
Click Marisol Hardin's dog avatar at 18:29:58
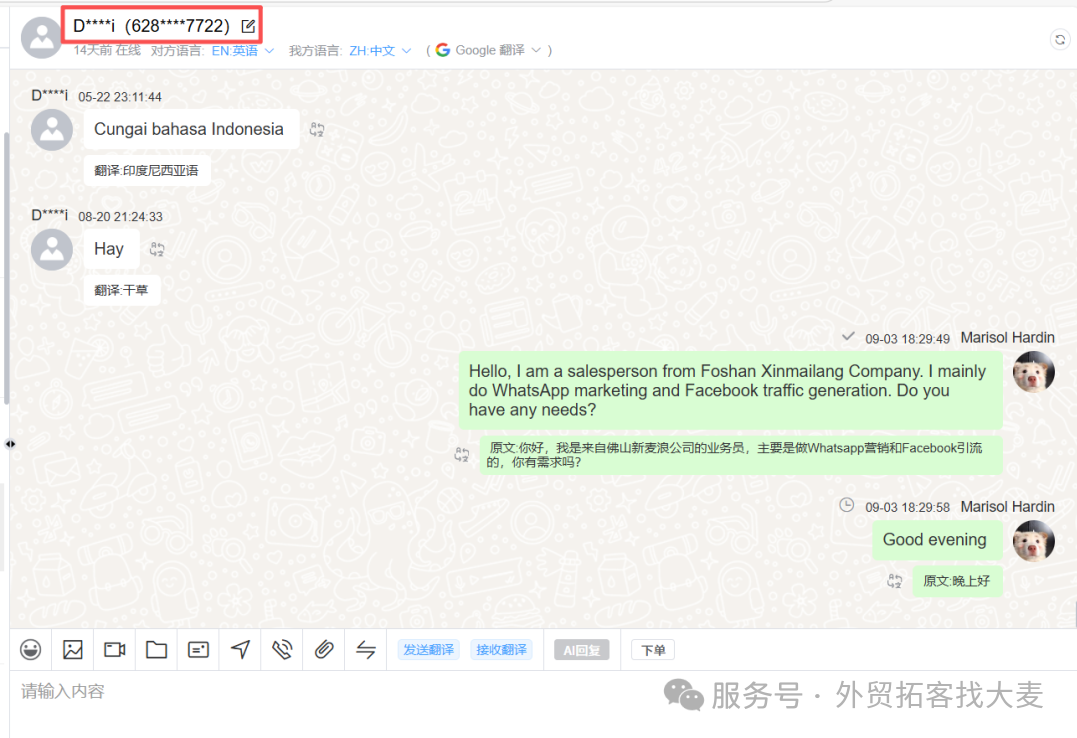[1034, 541]
